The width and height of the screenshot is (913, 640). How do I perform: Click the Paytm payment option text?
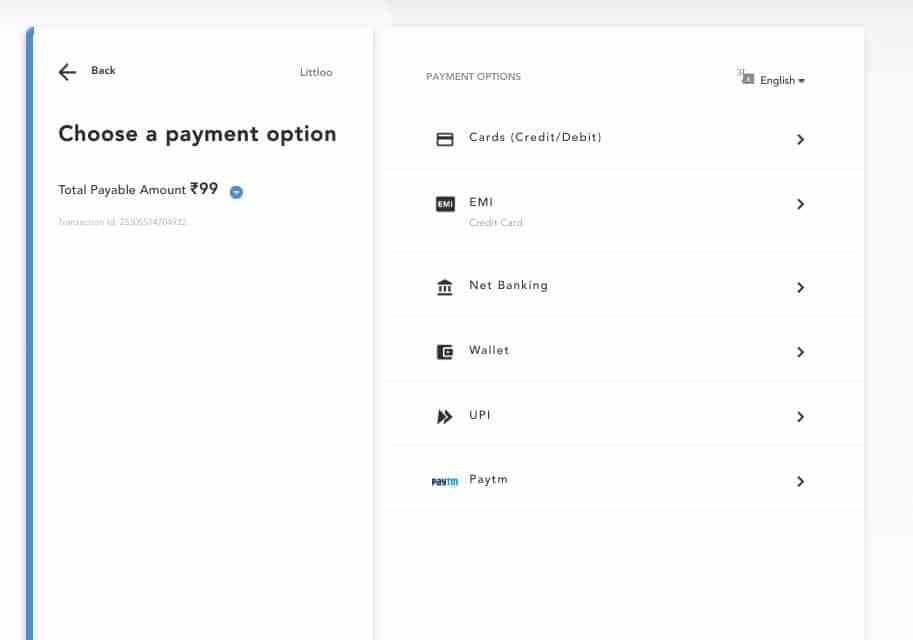coord(488,479)
